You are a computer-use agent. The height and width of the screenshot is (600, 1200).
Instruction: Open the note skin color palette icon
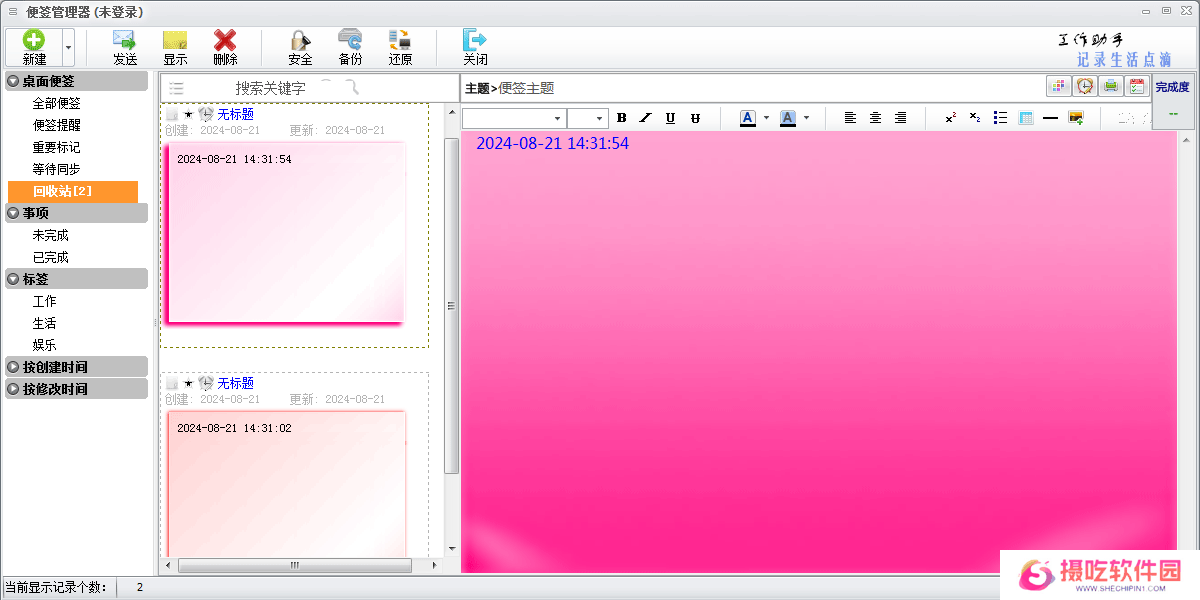(x=1058, y=87)
